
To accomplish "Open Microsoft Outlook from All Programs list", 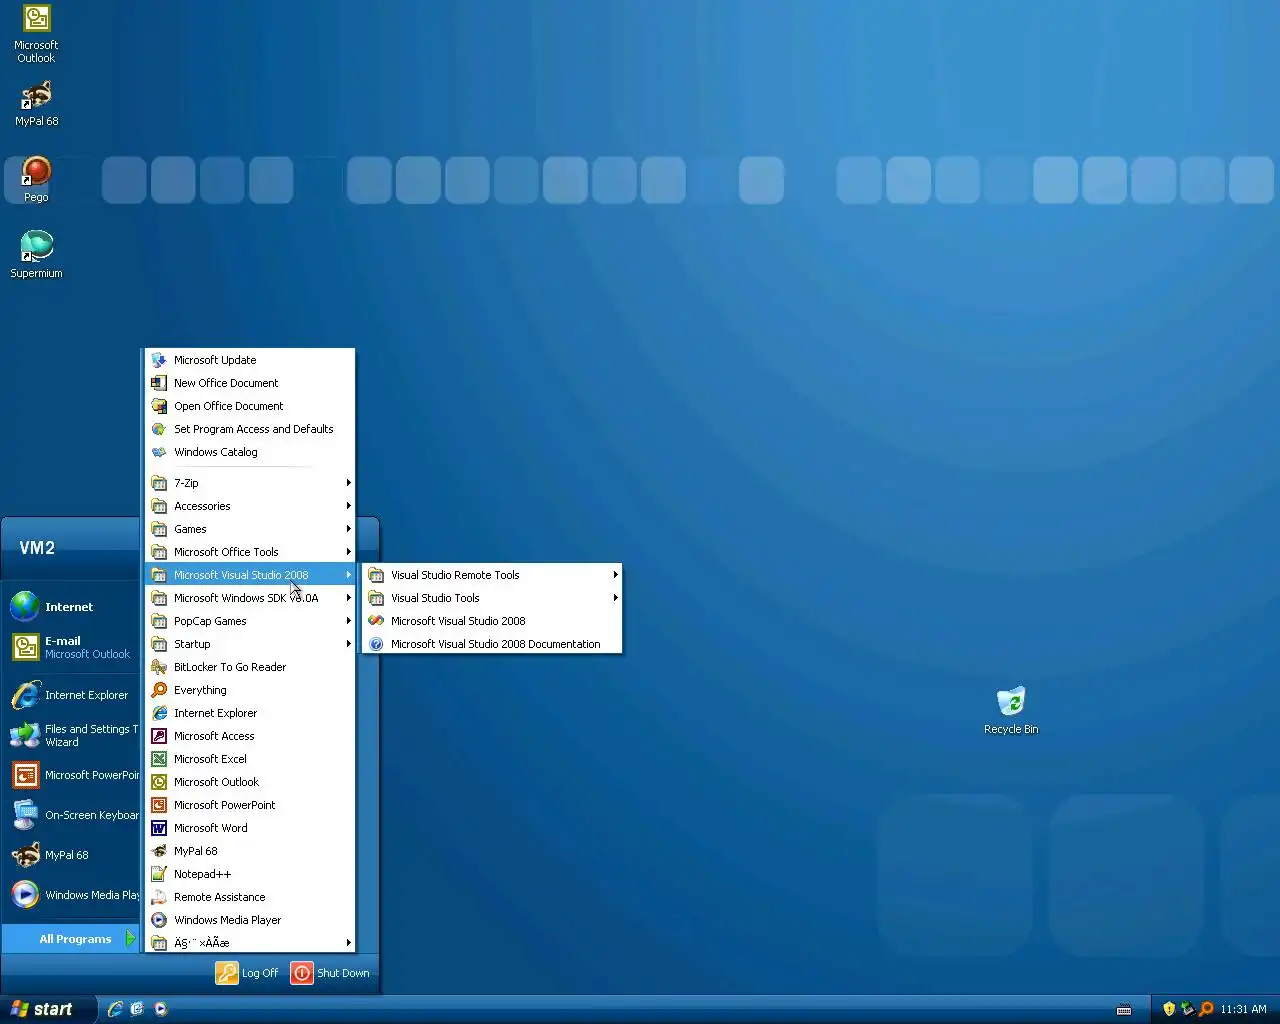I will pyautogui.click(x=250, y=782).
